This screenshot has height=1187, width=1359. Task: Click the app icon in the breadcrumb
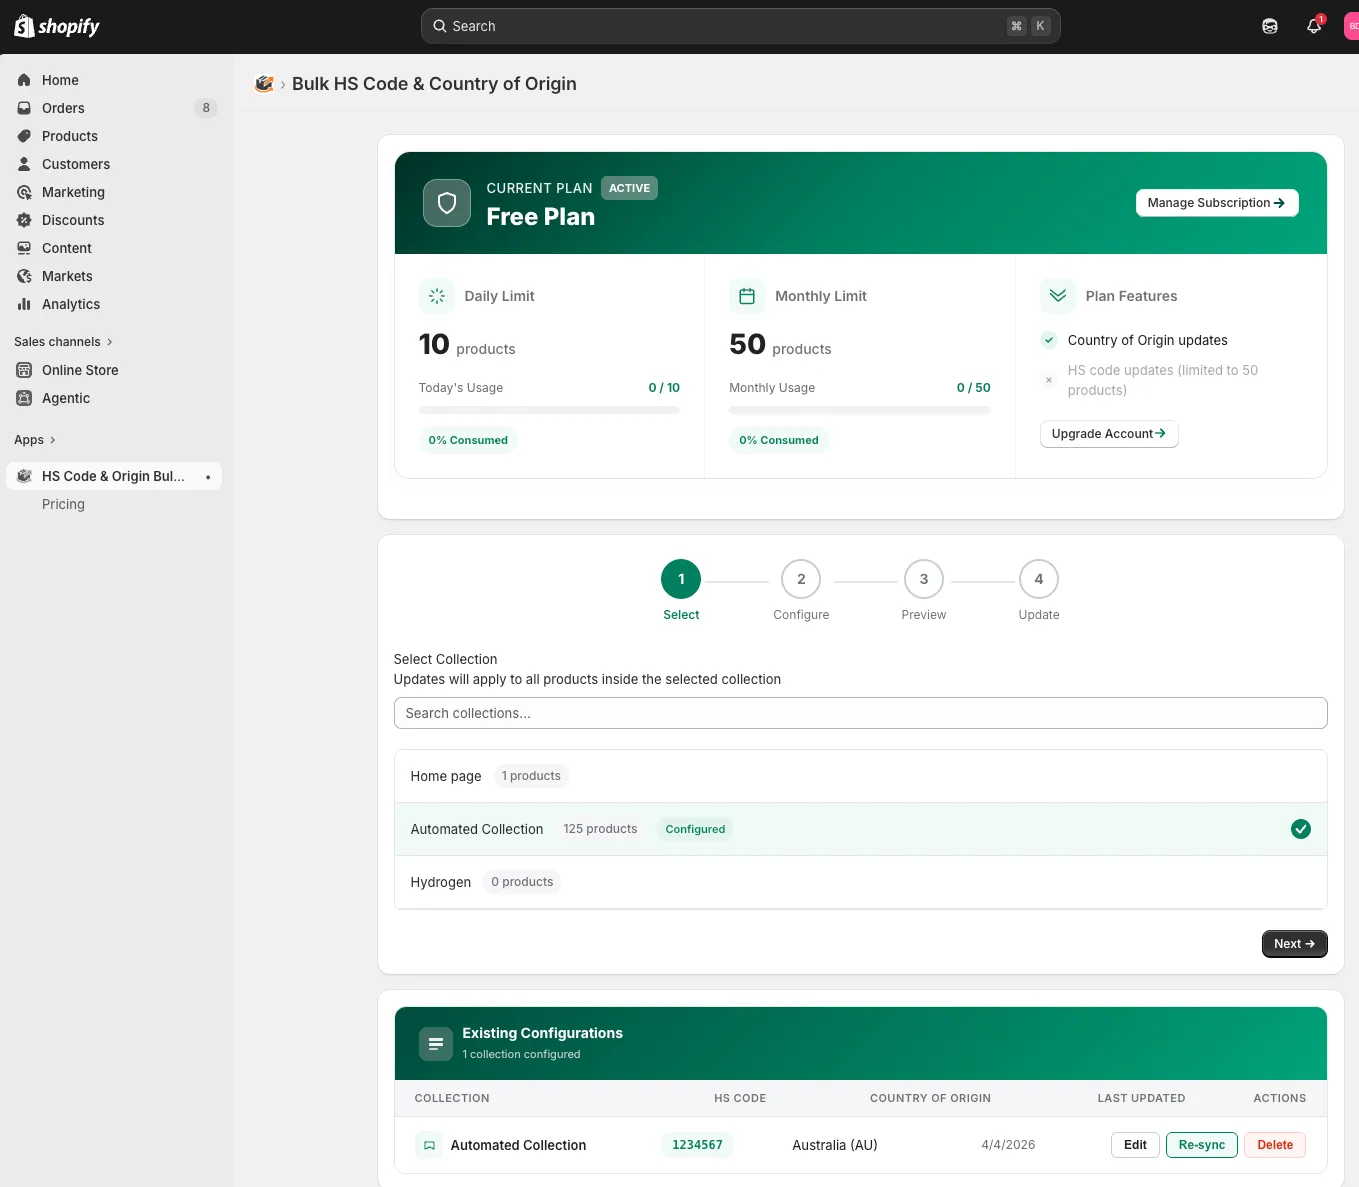(264, 84)
